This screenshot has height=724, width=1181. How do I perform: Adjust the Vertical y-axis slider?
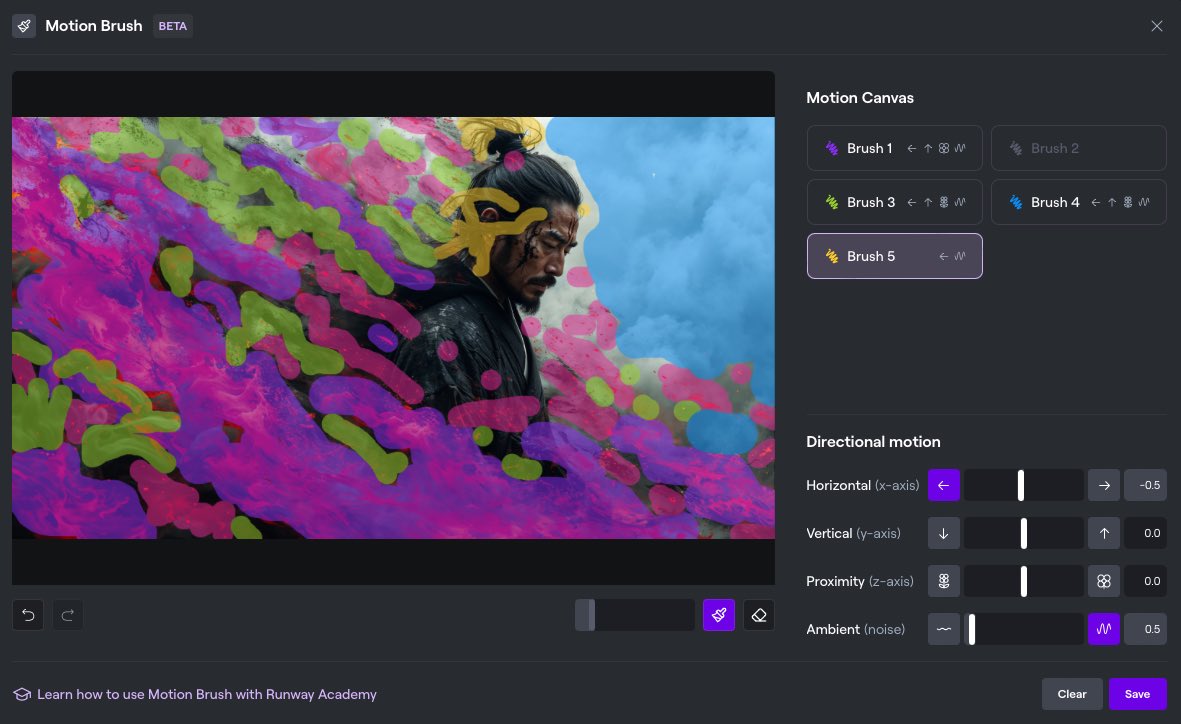tap(1024, 533)
